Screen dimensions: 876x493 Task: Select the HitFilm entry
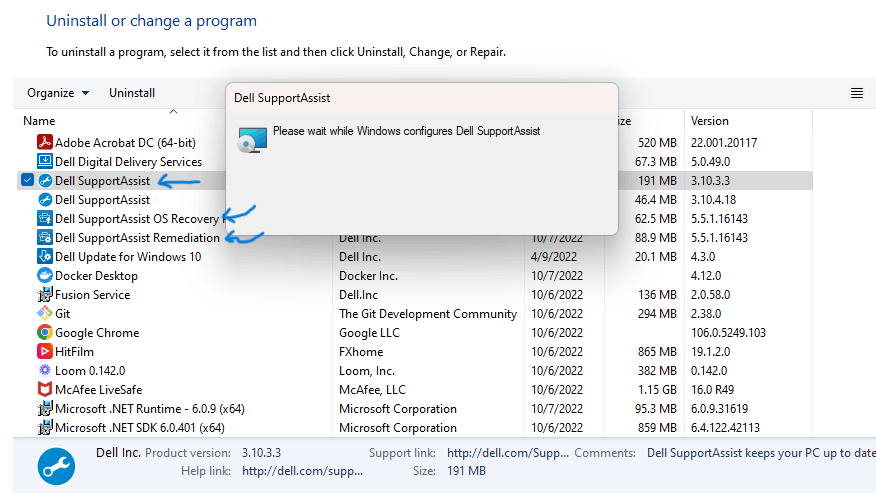(74, 352)
